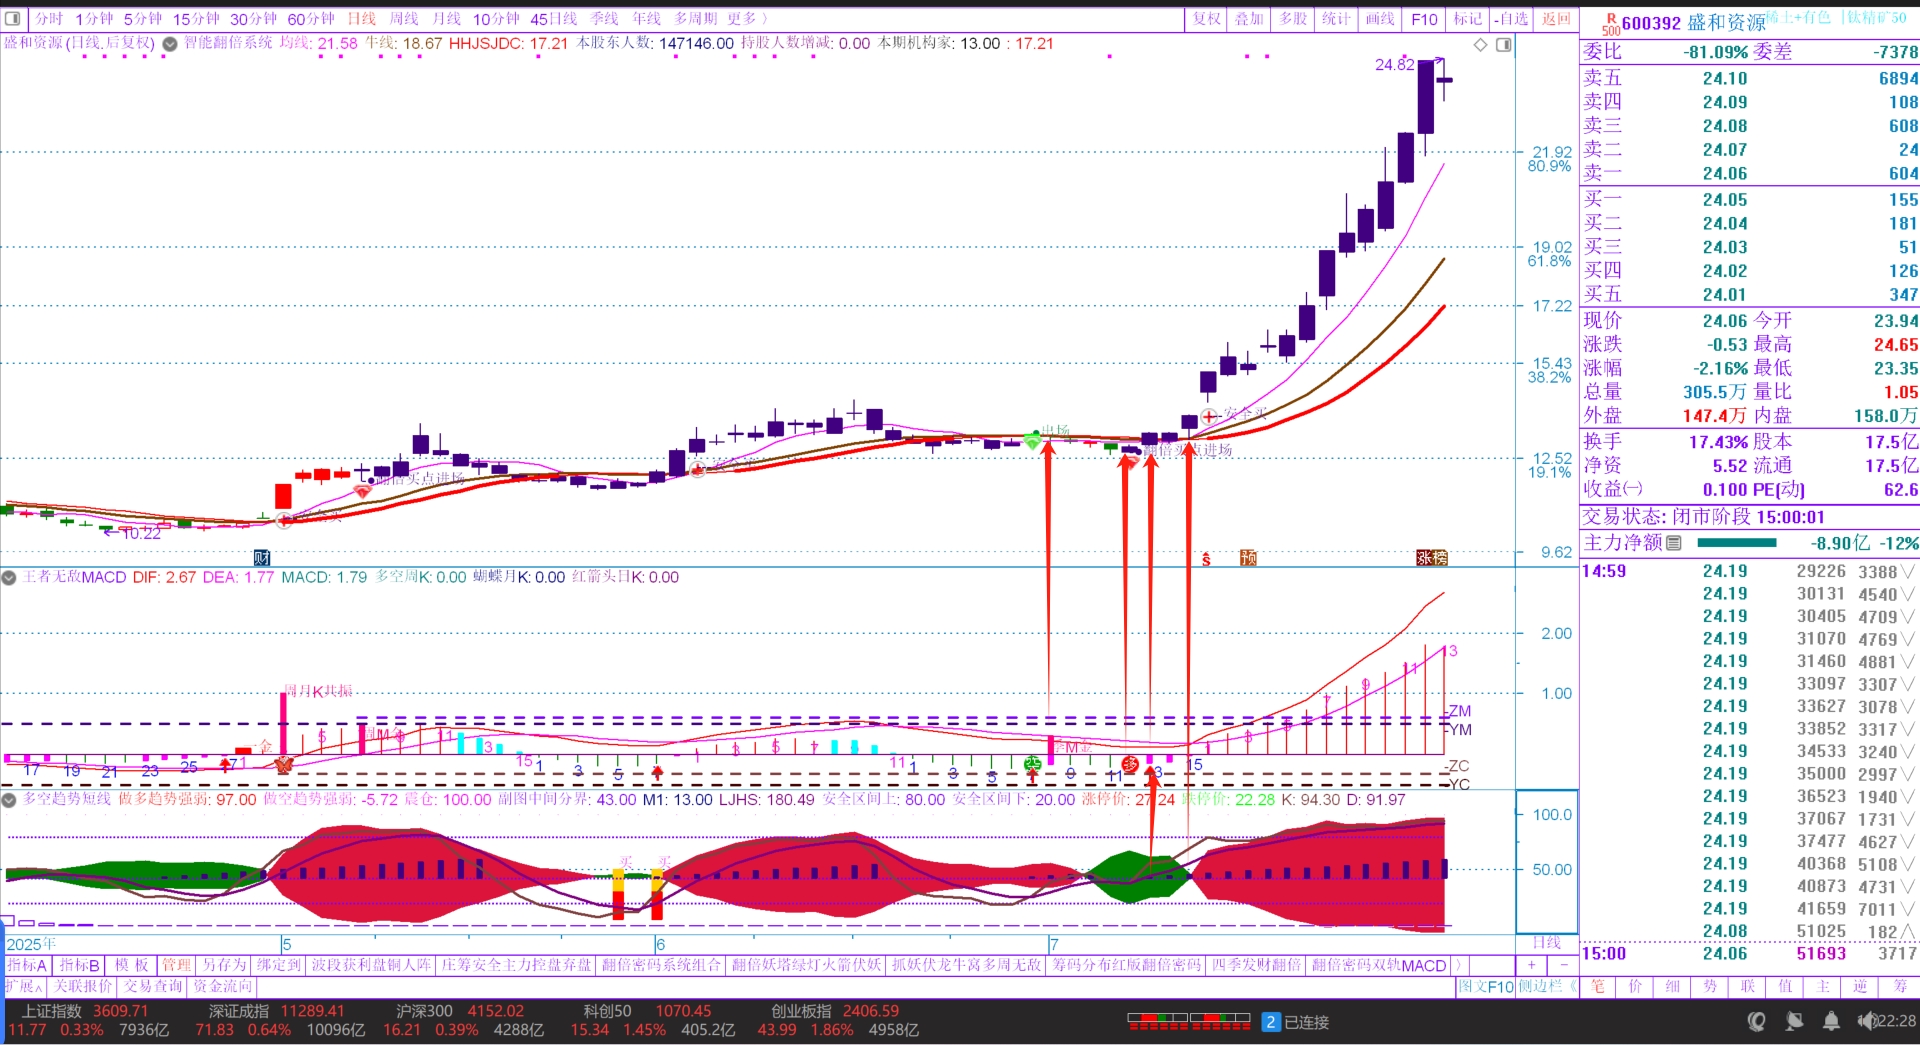
Task: Toggle 图文F10 info panel
Action: click(1485, 986)
